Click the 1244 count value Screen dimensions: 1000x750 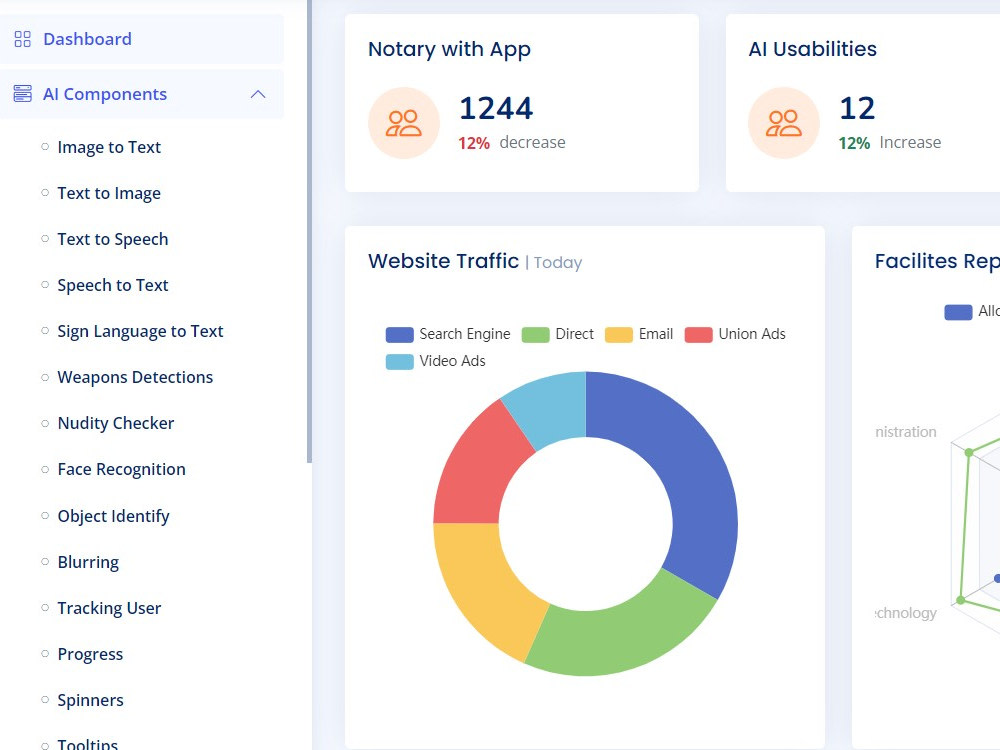pyautogui.click(x=496, y=108)
